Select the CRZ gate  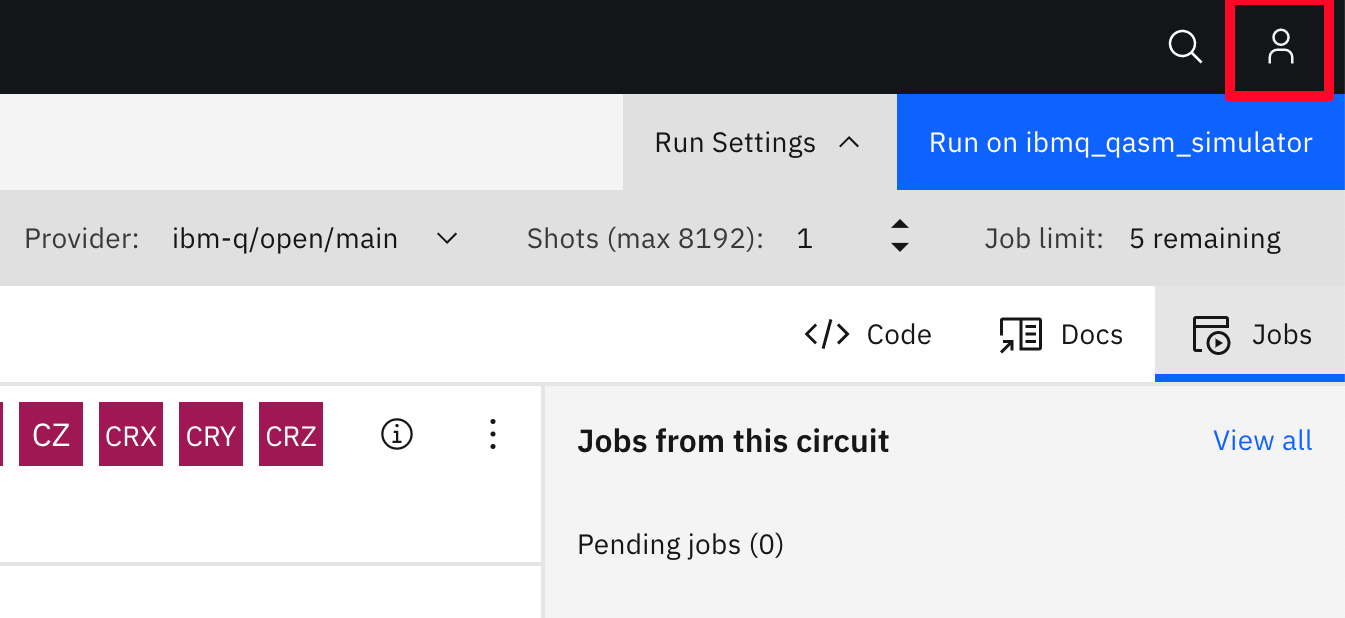point(291,435)
